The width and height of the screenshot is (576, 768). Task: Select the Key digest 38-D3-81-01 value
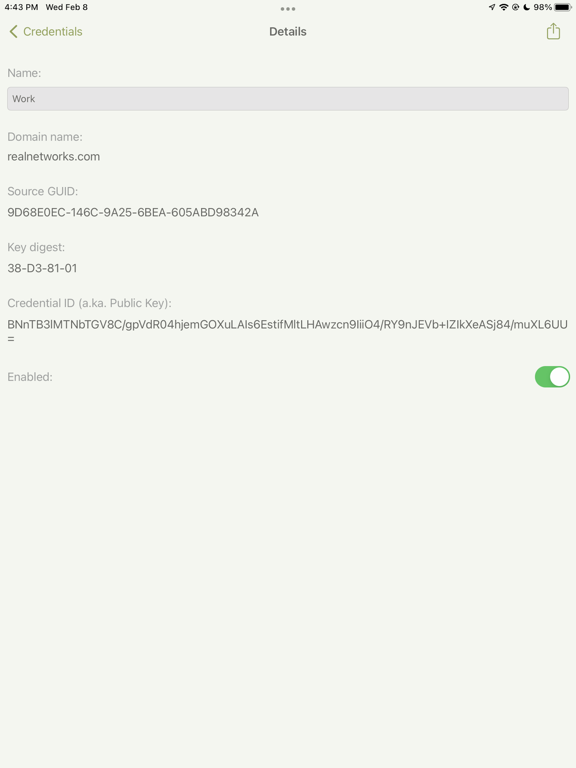pos(42,268)
